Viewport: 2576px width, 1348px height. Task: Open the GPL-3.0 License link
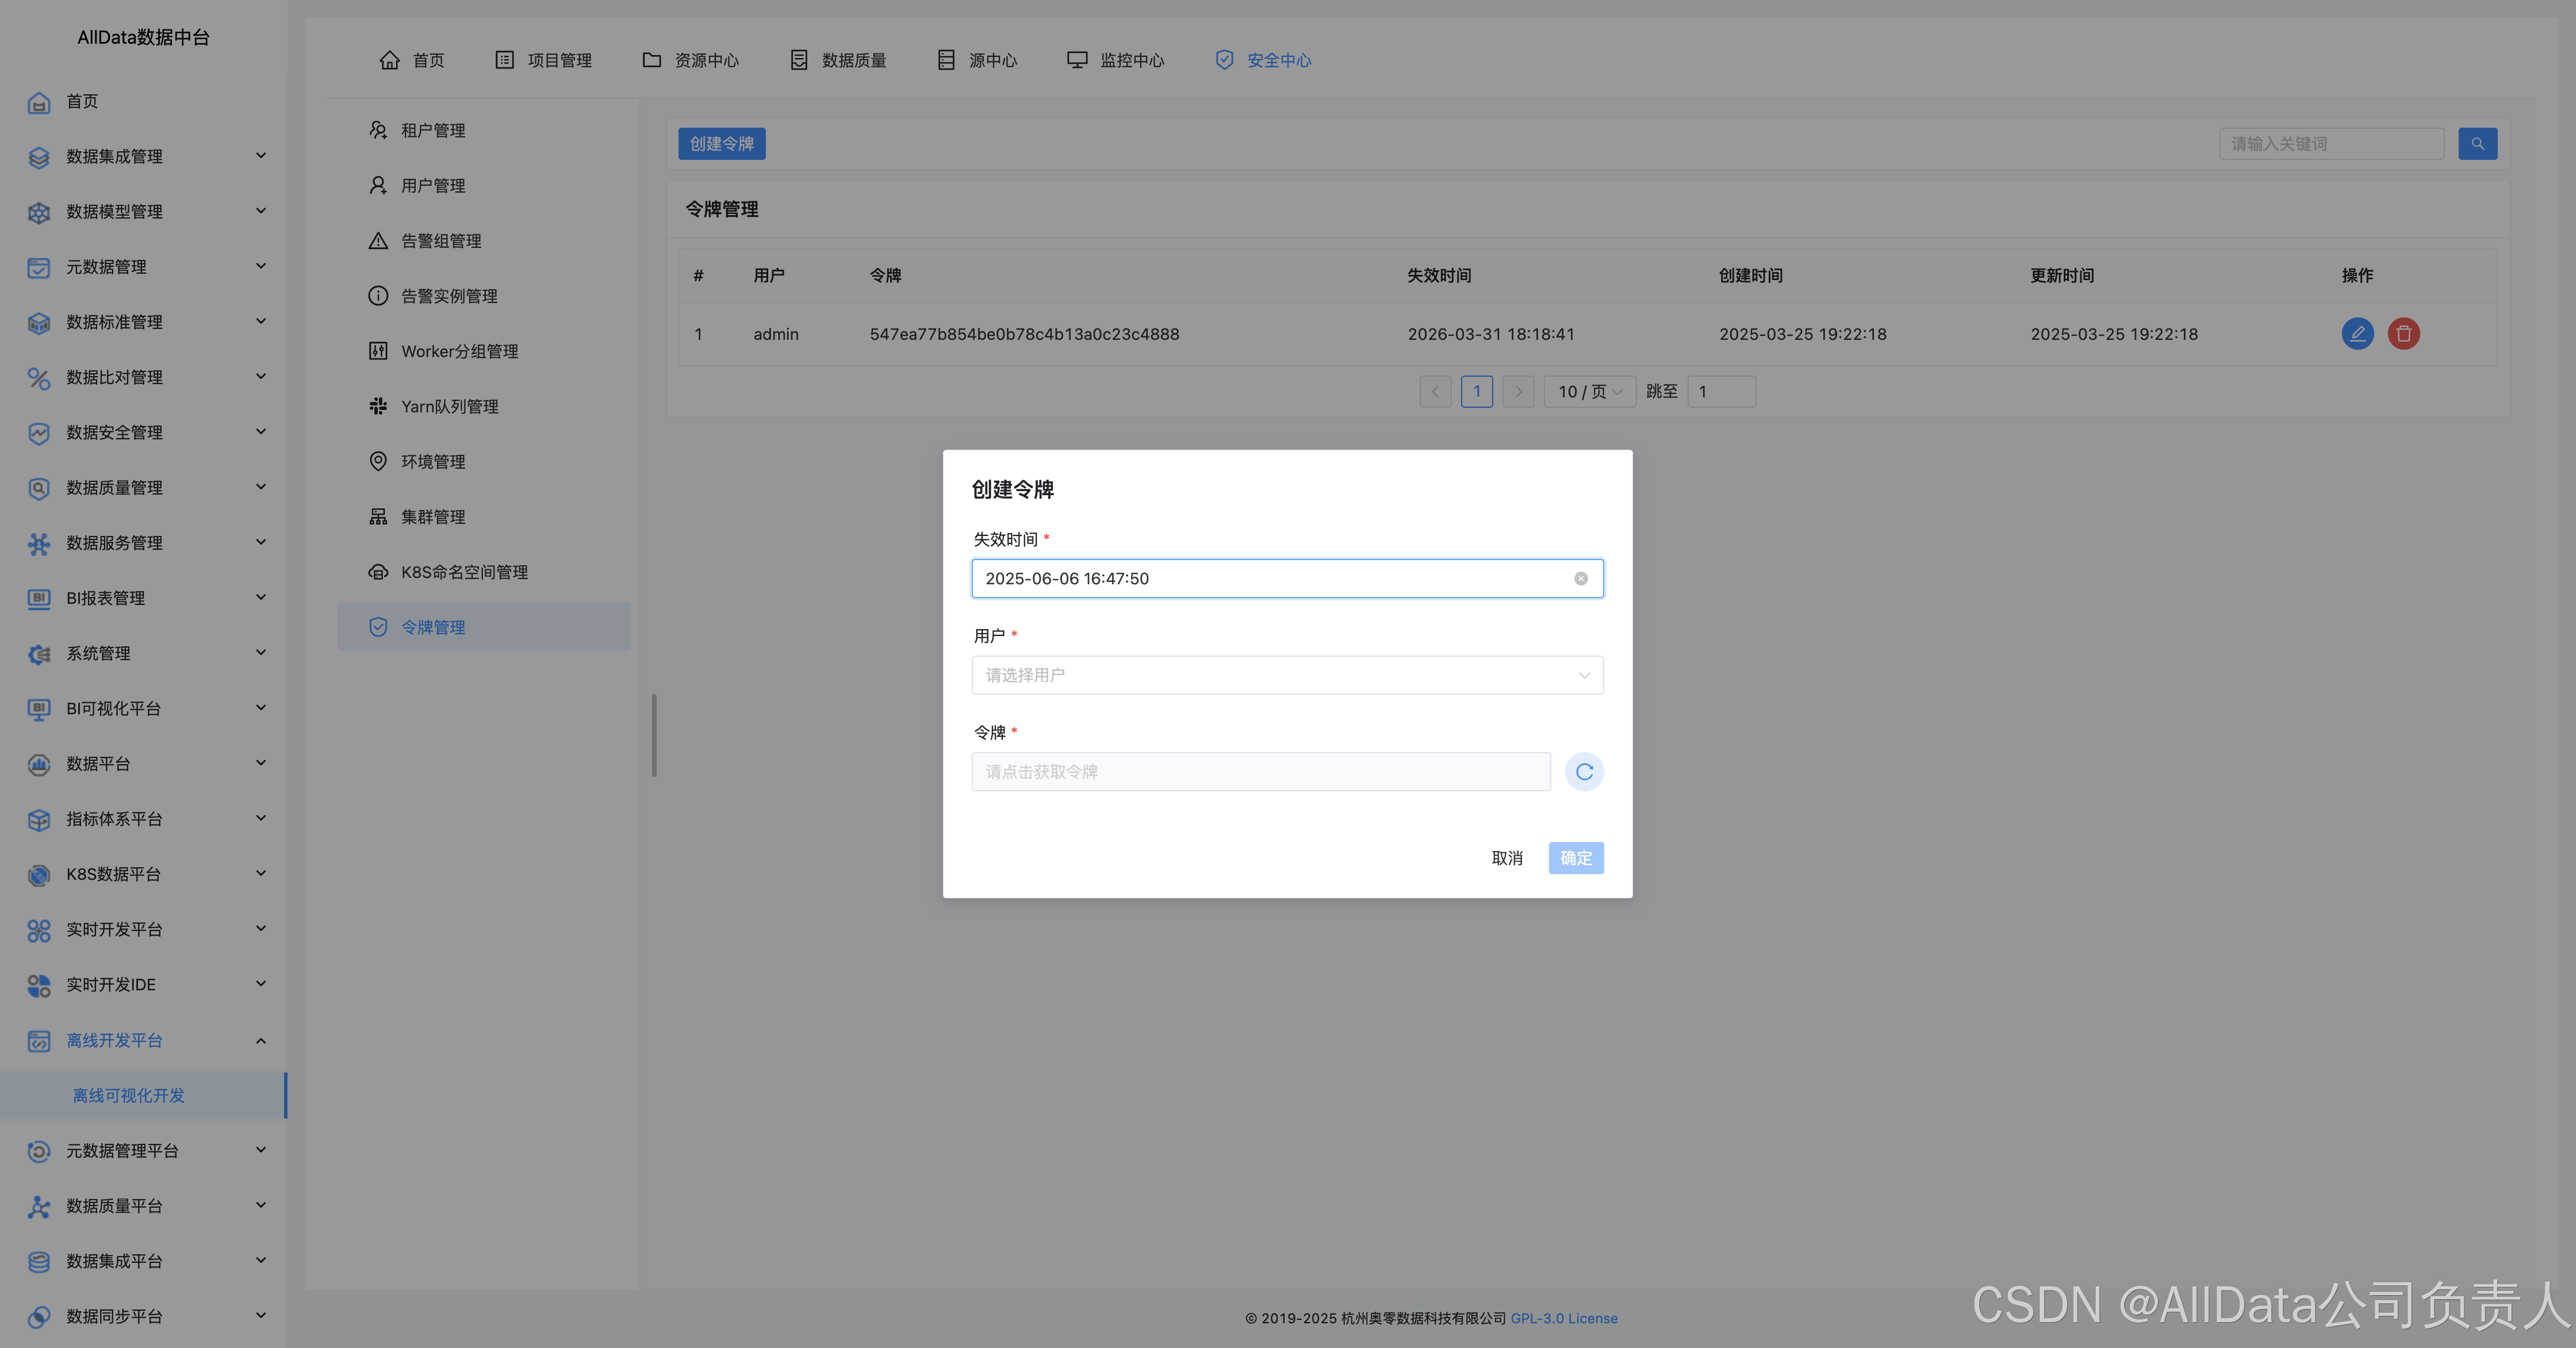click(1564, 1318)
